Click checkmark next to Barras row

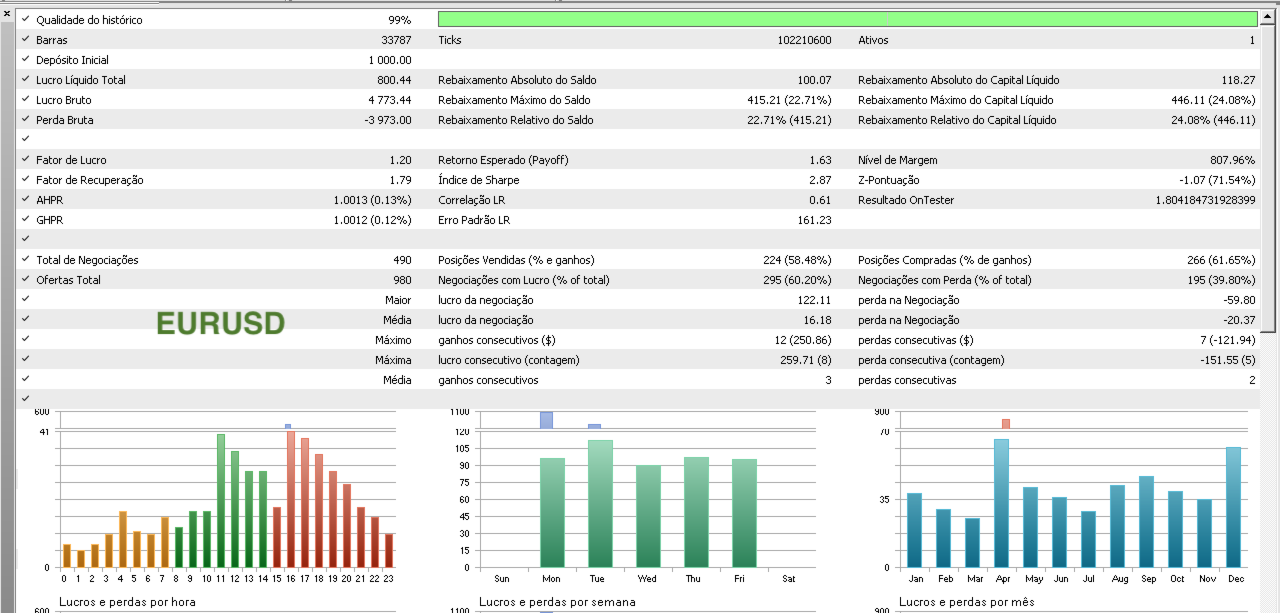[25, 40]
